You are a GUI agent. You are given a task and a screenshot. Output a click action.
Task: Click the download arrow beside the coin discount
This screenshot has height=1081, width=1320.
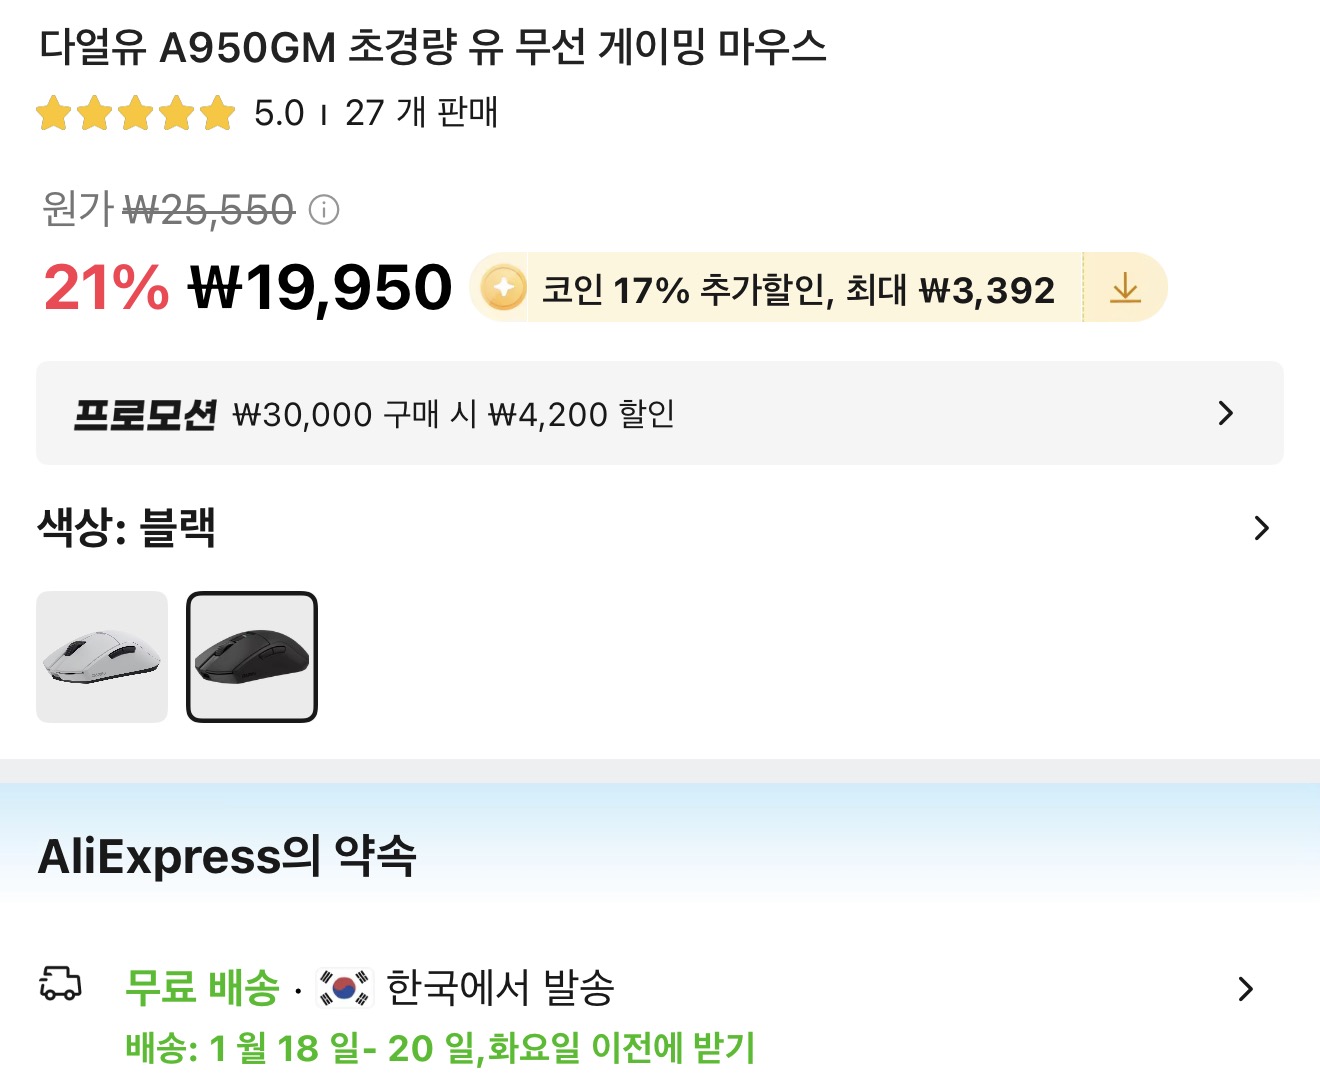(x=1126, y=287)
